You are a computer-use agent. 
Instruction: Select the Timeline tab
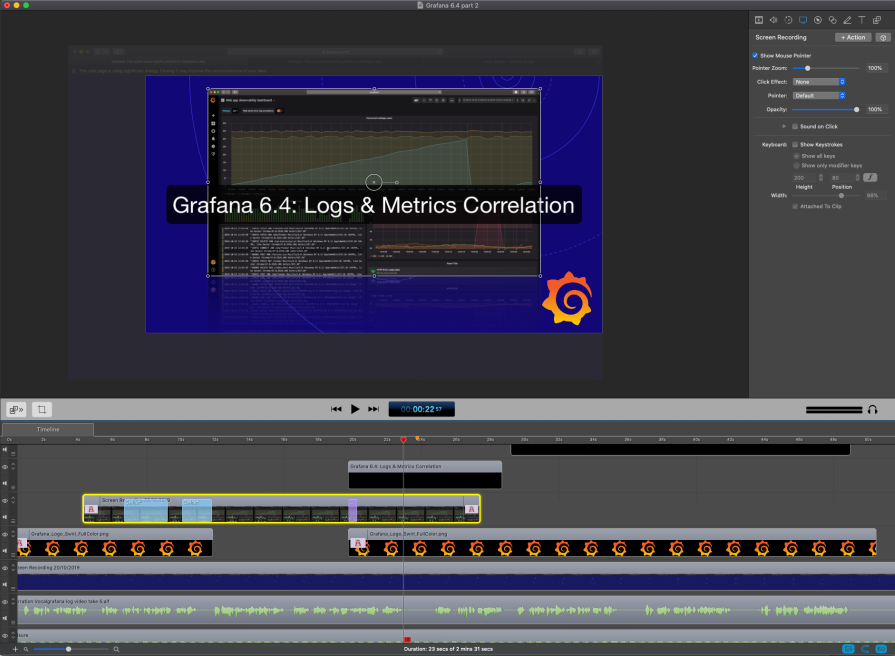pyautogui.click(x=48, y=429)
